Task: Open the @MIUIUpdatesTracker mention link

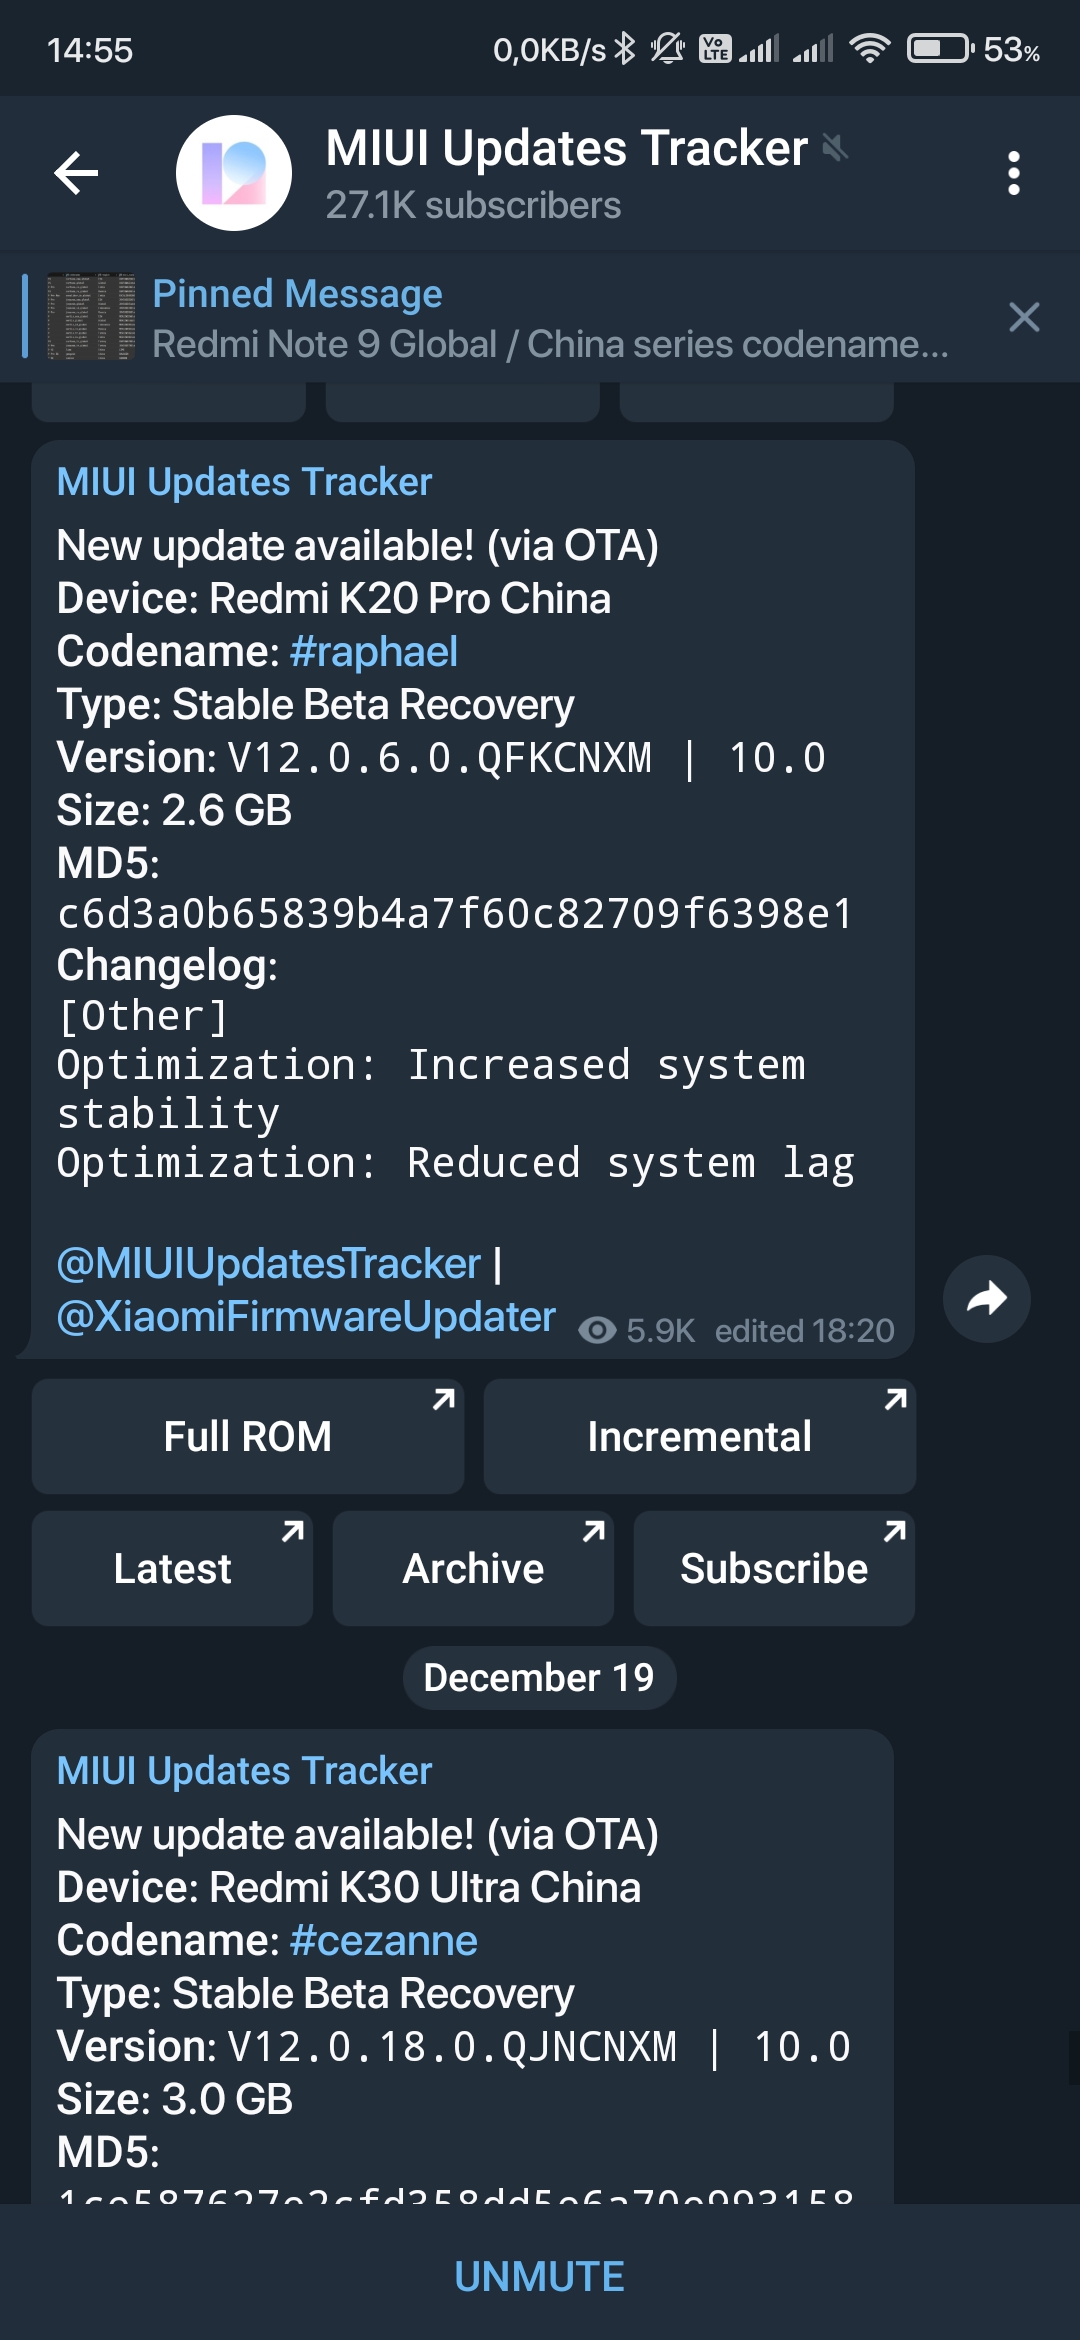Action: [x=269, y=1263]
